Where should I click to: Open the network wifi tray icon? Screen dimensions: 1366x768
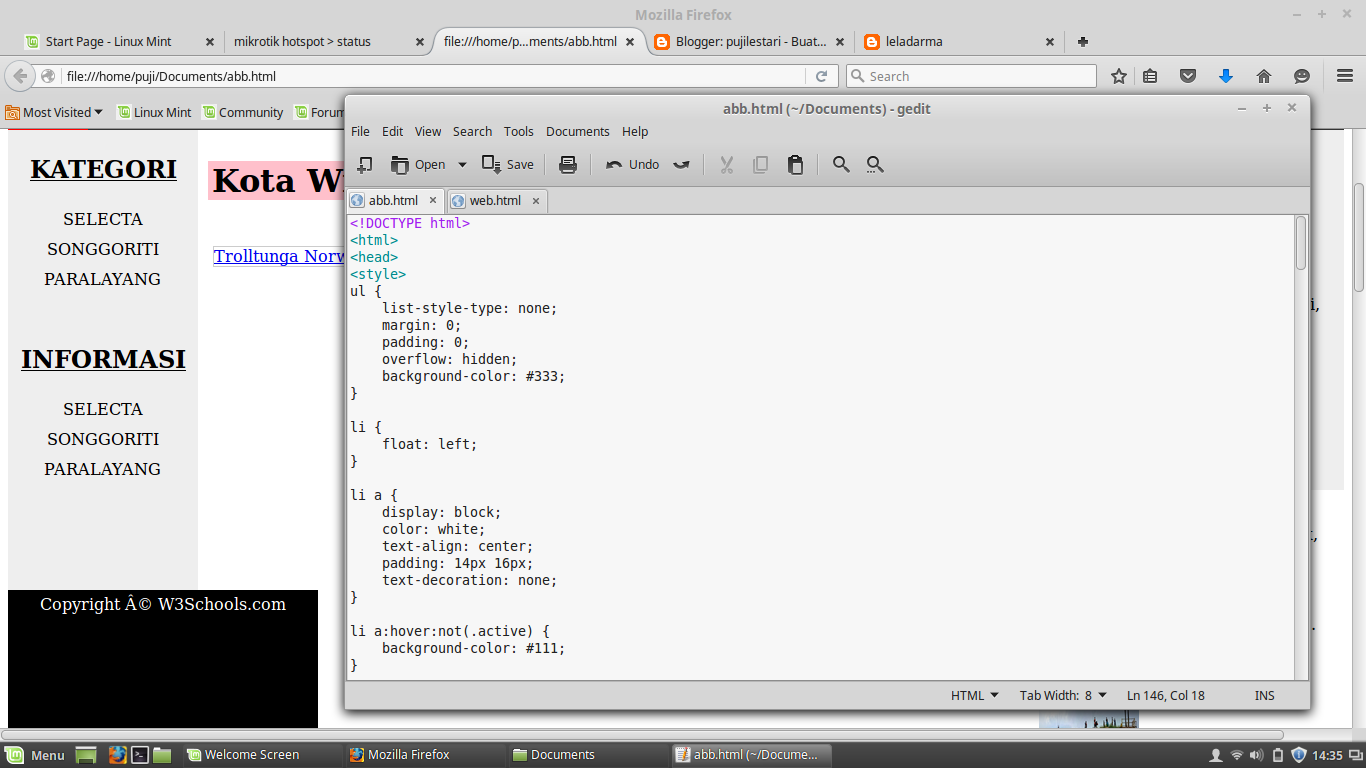[1236, 755]
